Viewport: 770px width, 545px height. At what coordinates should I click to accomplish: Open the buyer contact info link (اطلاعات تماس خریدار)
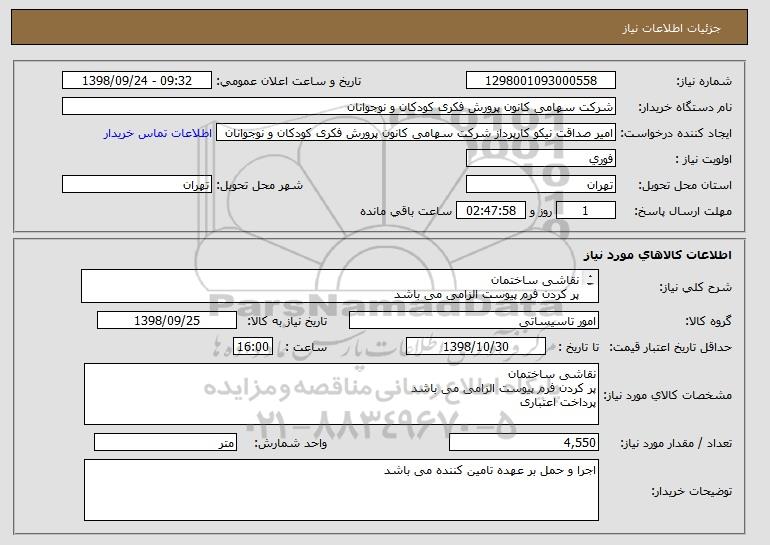pyautogui.click(x=158, y=134)
